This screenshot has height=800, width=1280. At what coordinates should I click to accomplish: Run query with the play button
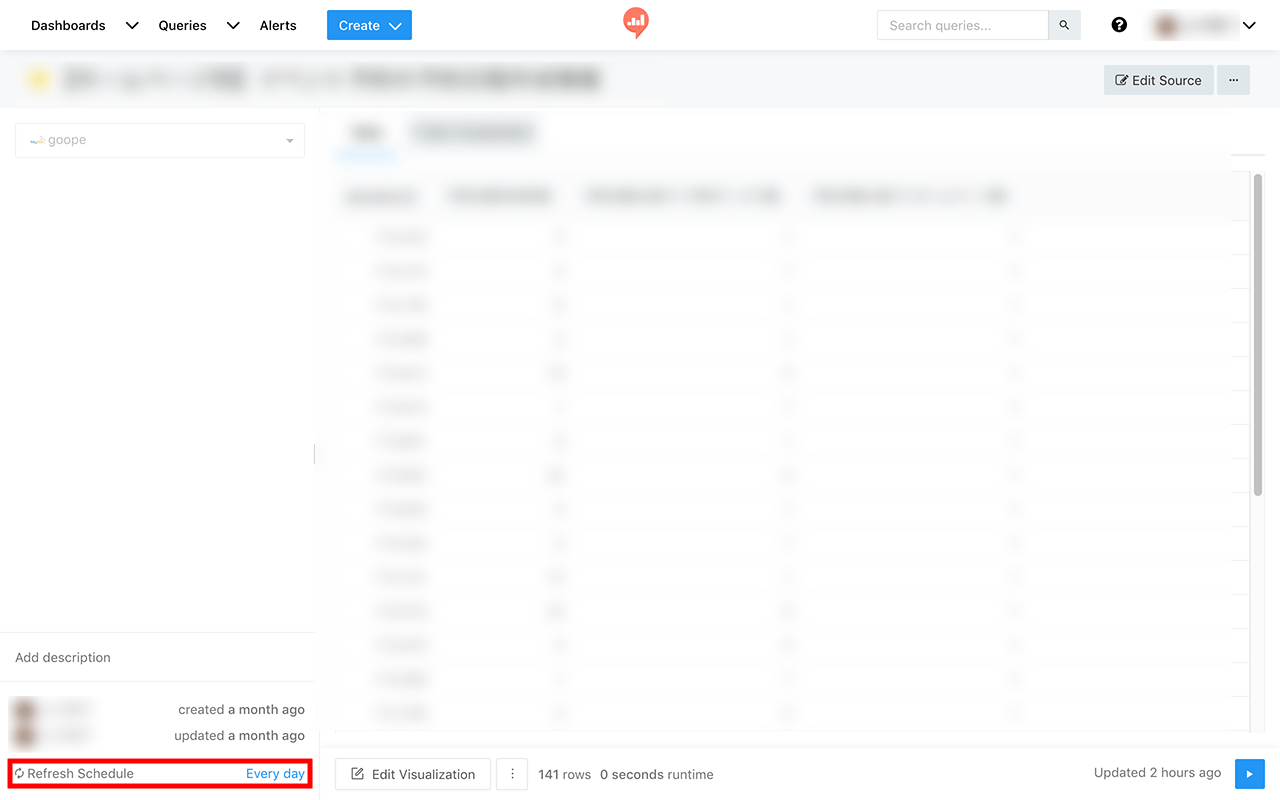click(x=1249, y=774)
